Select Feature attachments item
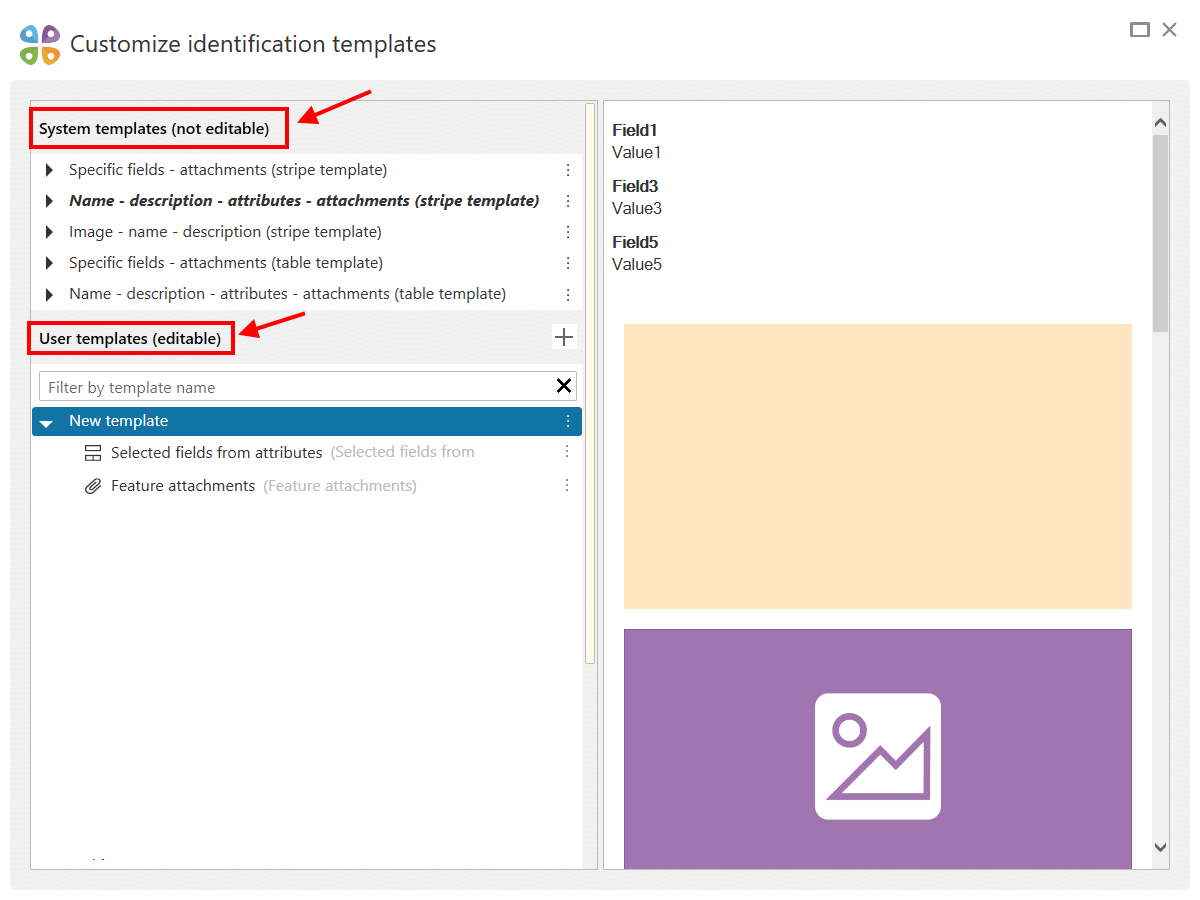Viewport: 1200px width, 900px height. coord(183,486)
